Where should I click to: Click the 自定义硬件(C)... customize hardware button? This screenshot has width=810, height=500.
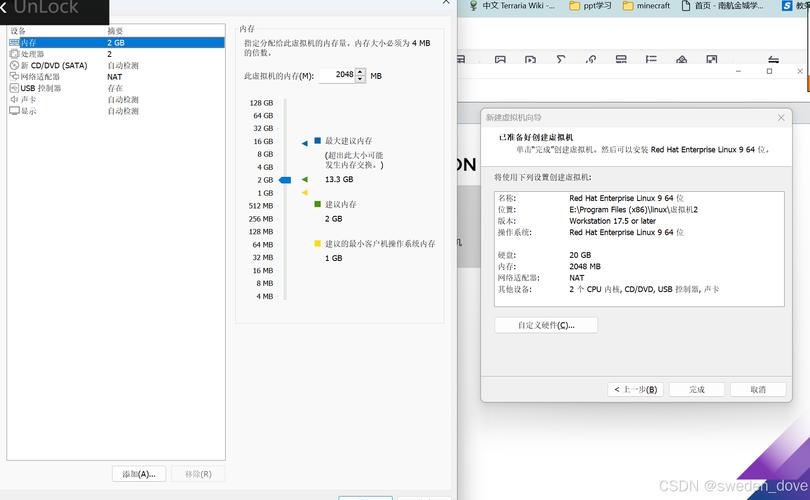546,325
